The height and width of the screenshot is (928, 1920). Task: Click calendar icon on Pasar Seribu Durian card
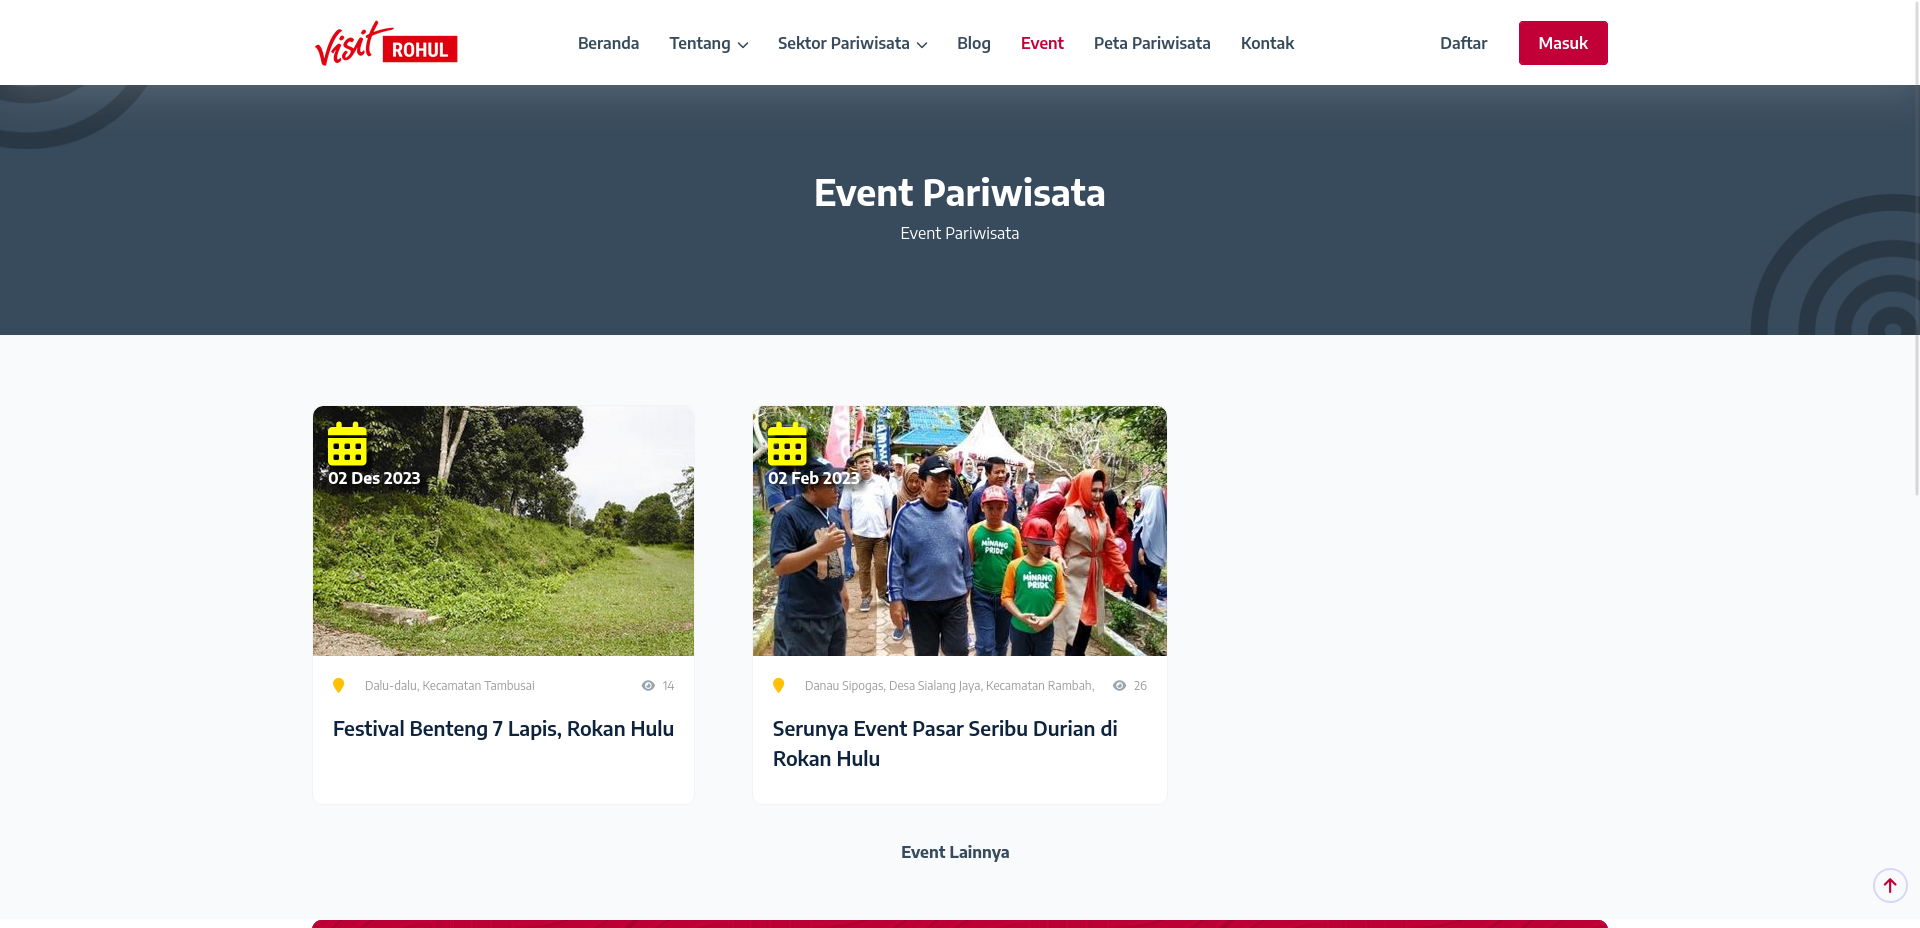[787, 443]
